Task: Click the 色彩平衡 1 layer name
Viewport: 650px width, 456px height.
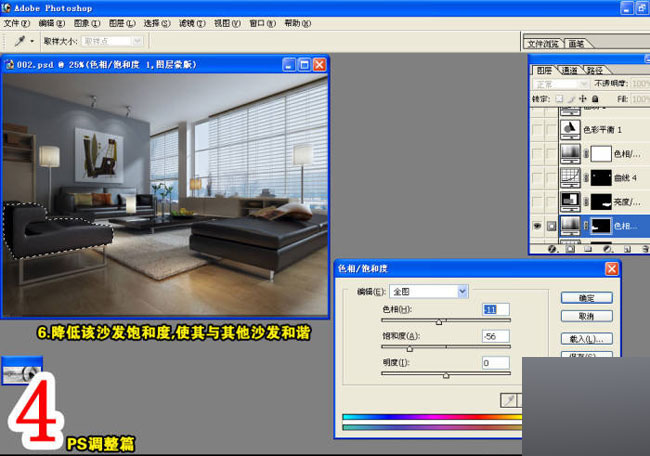Action: click(602, 130)
